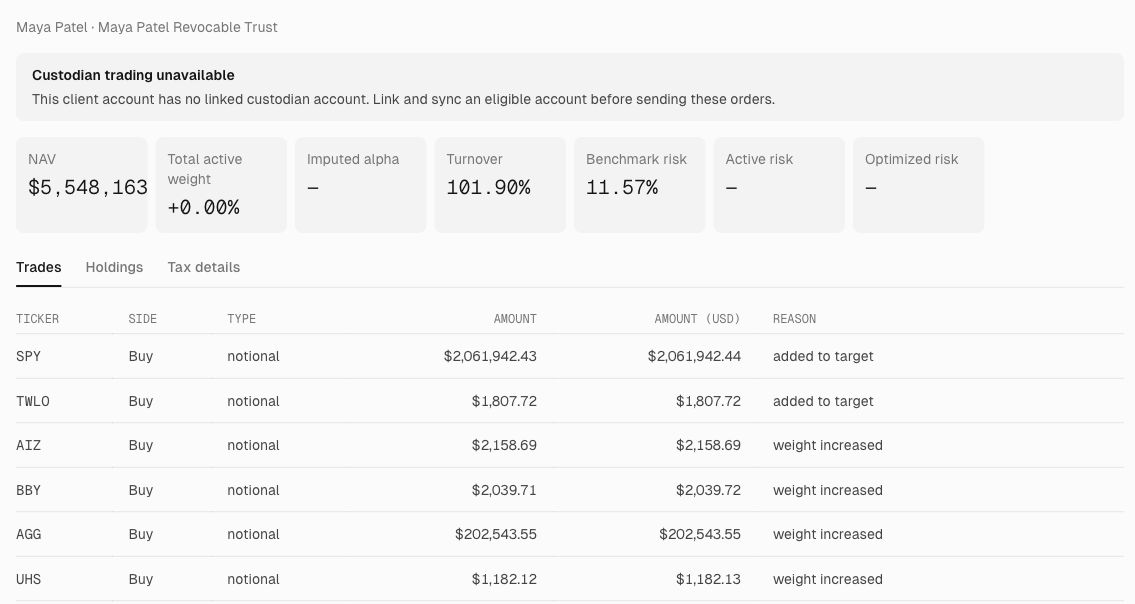Switch to the Trades tab

(x=38, y=267)
